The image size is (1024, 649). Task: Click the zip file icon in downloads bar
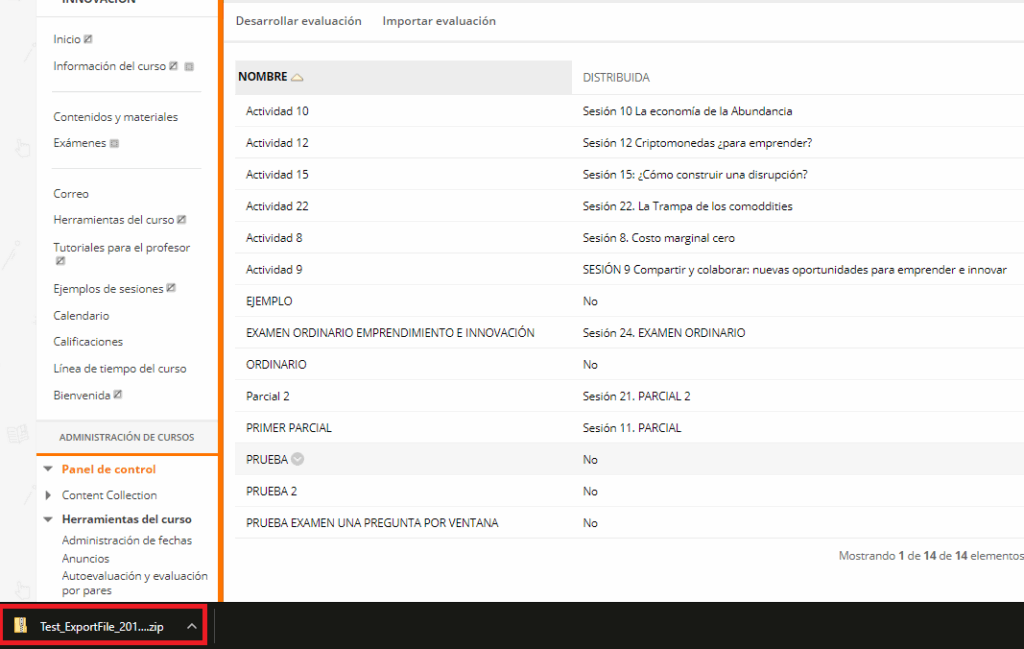click(x=21, y=627)
